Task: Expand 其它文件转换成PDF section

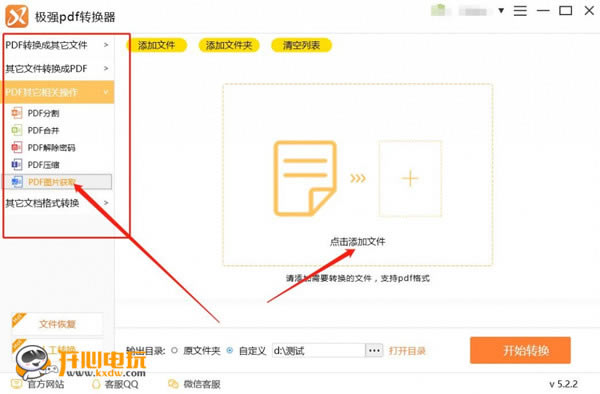Action: 57,68
